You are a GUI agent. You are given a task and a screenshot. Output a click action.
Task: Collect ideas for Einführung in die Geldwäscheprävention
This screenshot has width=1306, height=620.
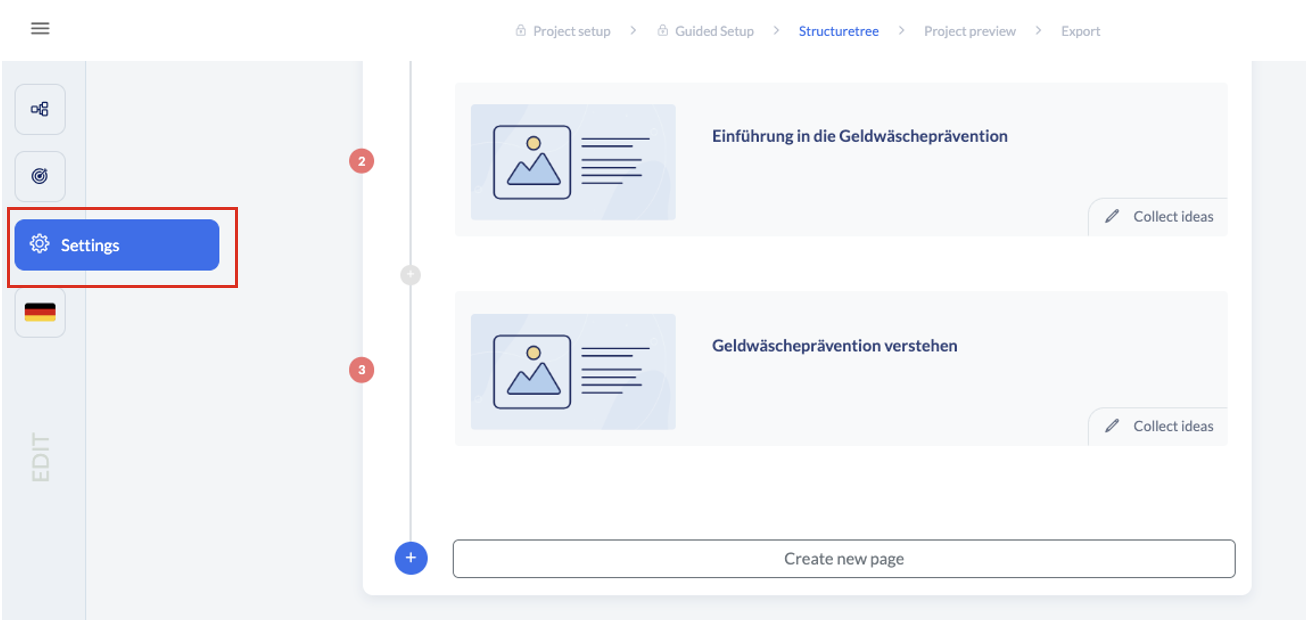pos(1158,216)
